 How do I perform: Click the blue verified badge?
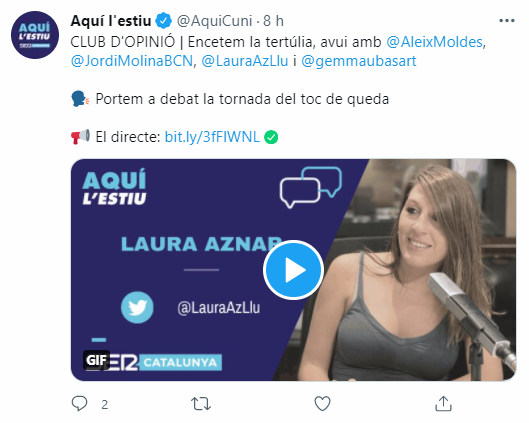point(164,21)
